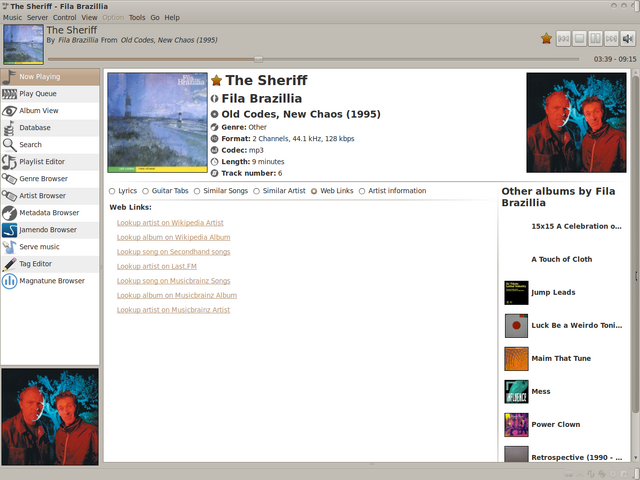This screenshot has width=640, height=480.
Task: Click the 03:39 - 09:15 time display
Action: click(615, 60)
